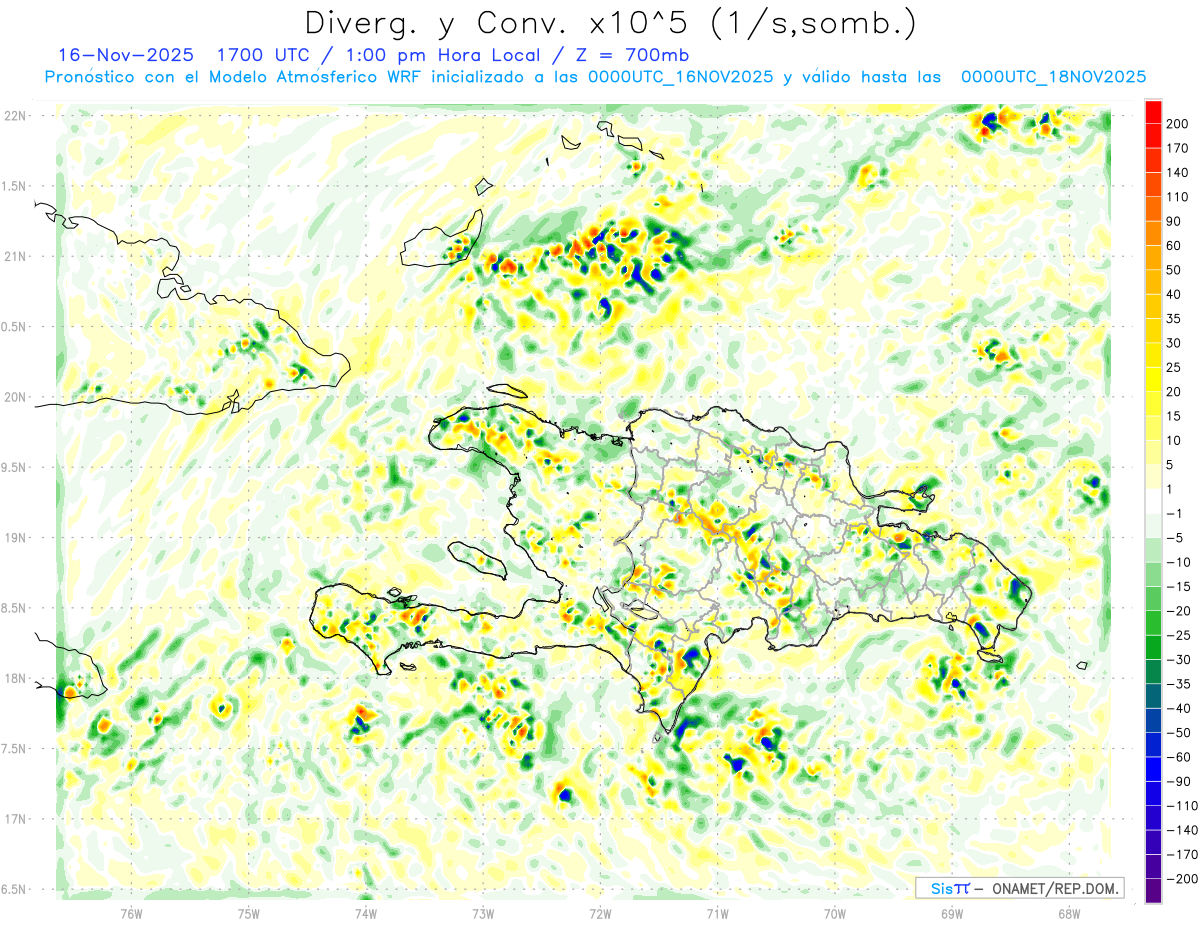This screenshot has width=1200, height=927.
Task: Click the '170' color scale label
Action: click(1177, 148)
